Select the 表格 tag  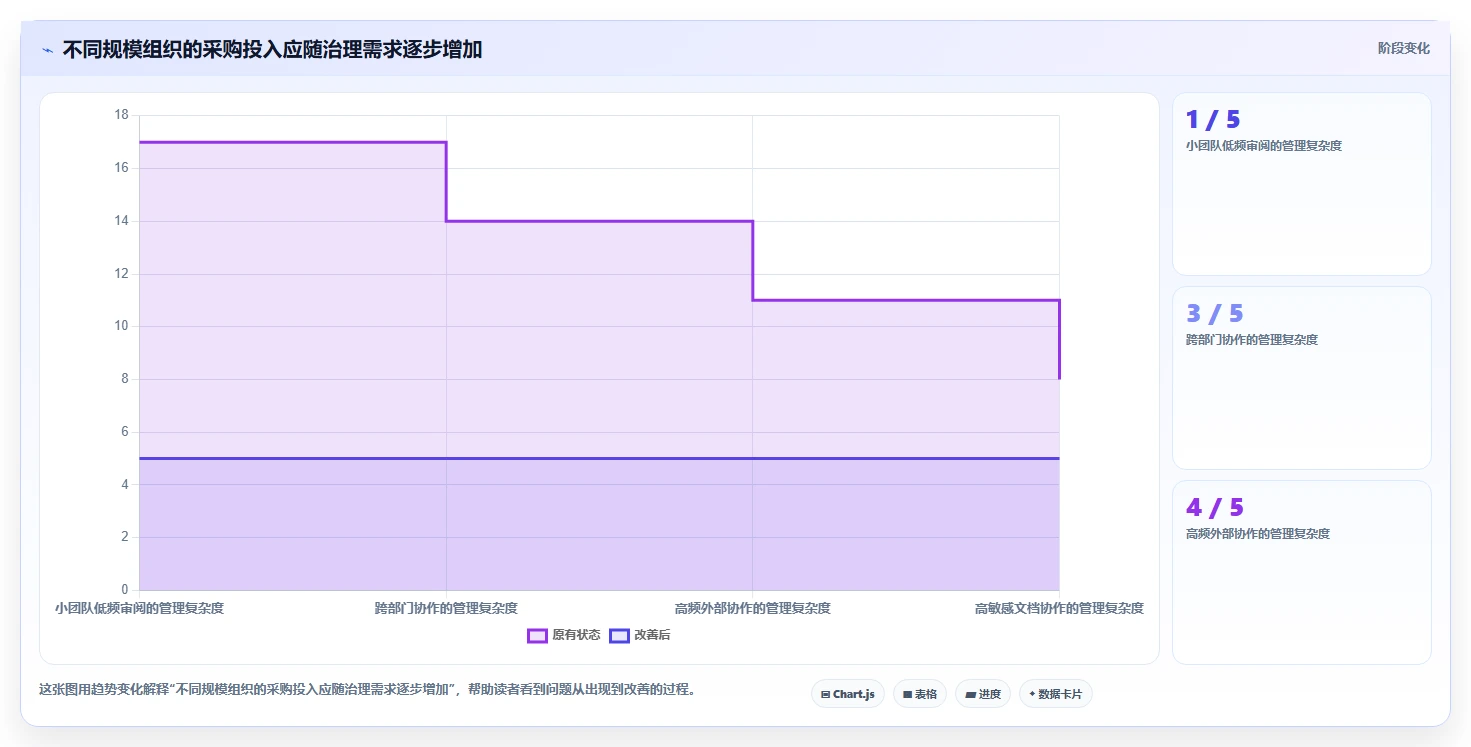[x=920, y=694]
